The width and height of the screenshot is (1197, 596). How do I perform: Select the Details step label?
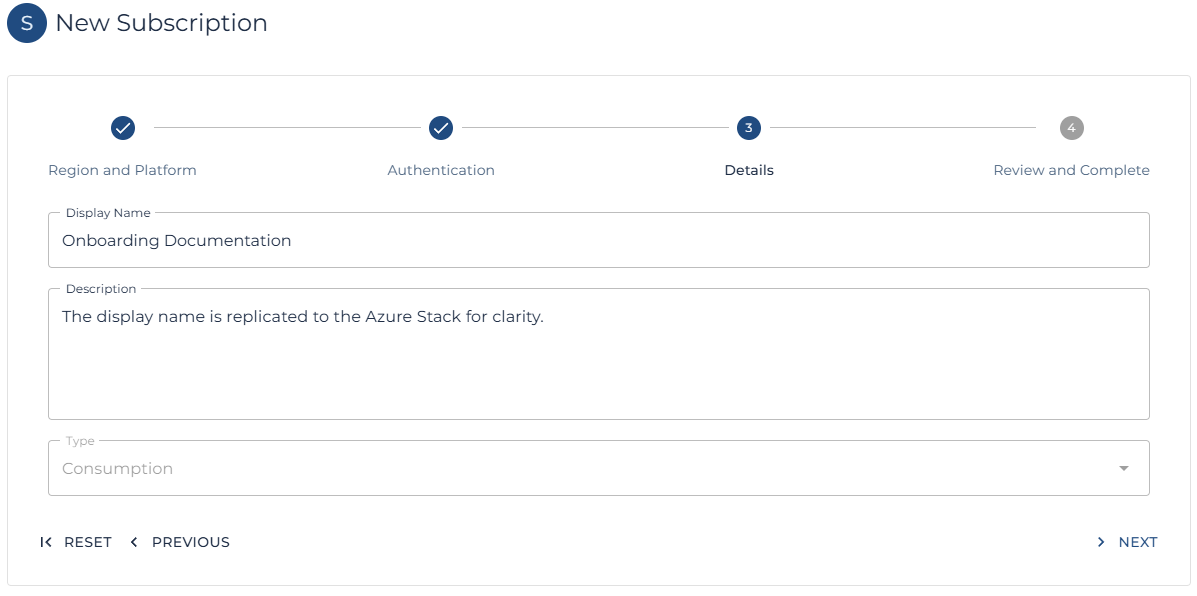click(x=749, y=170)
